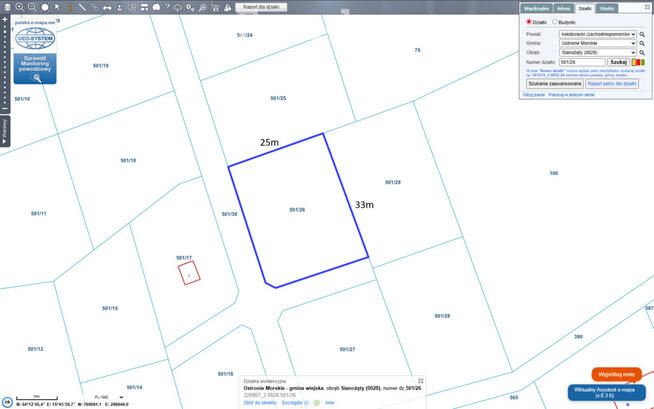This screenshot has height=409, width=654.
Task: Click the zoom out magnifier tool
Action: [x=32, y=7]
